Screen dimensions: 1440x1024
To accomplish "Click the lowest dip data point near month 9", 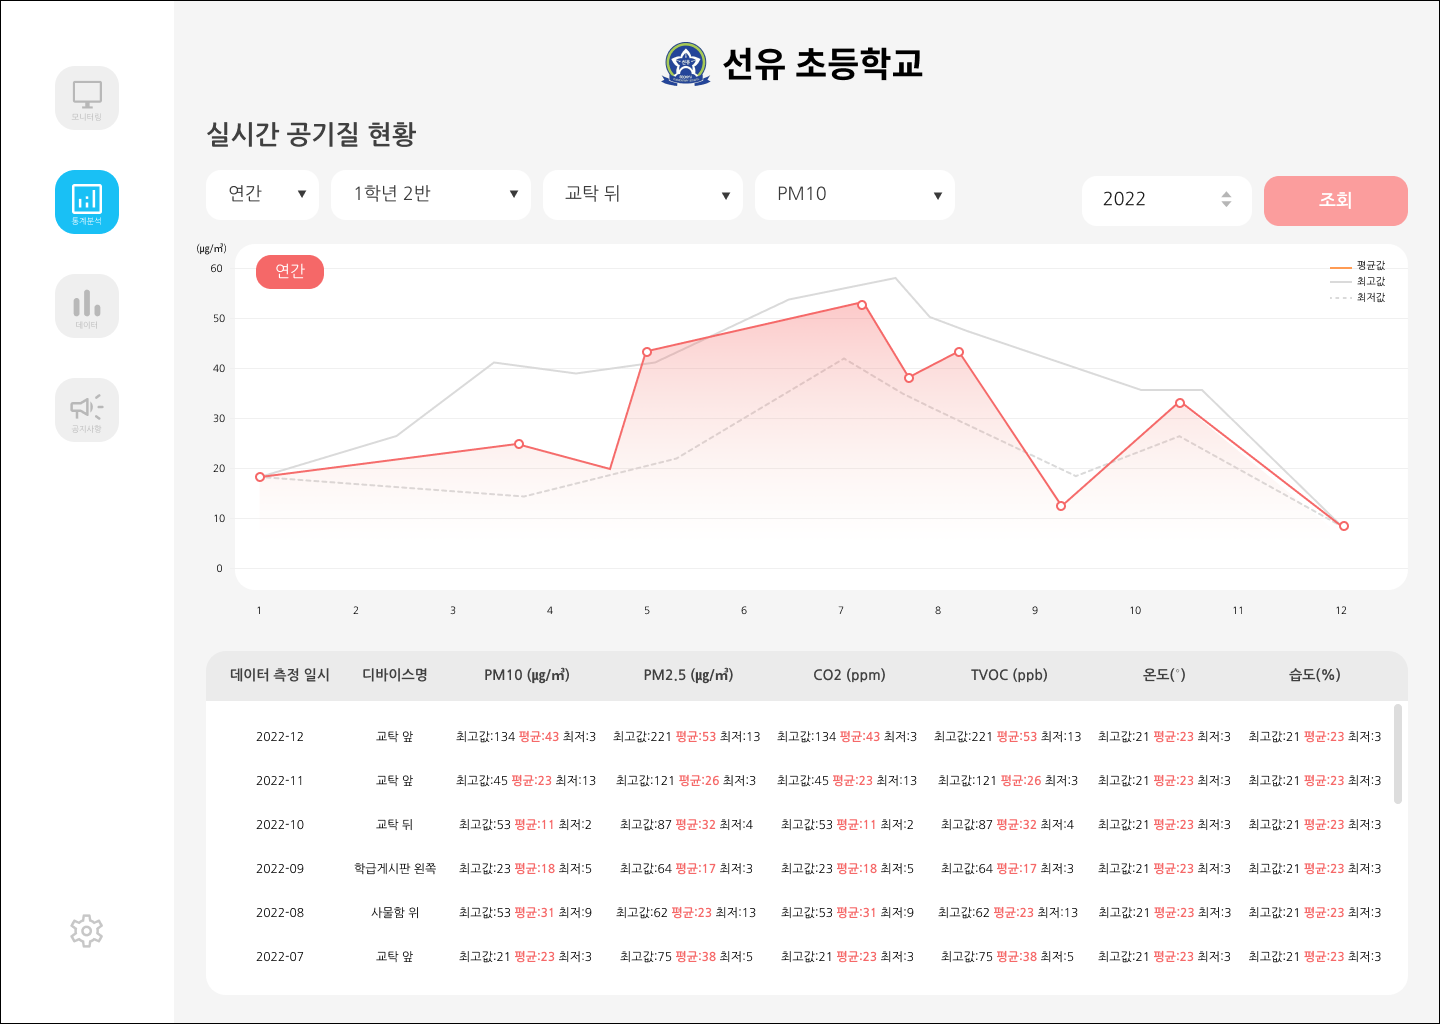I will [x=1061, y=506].
